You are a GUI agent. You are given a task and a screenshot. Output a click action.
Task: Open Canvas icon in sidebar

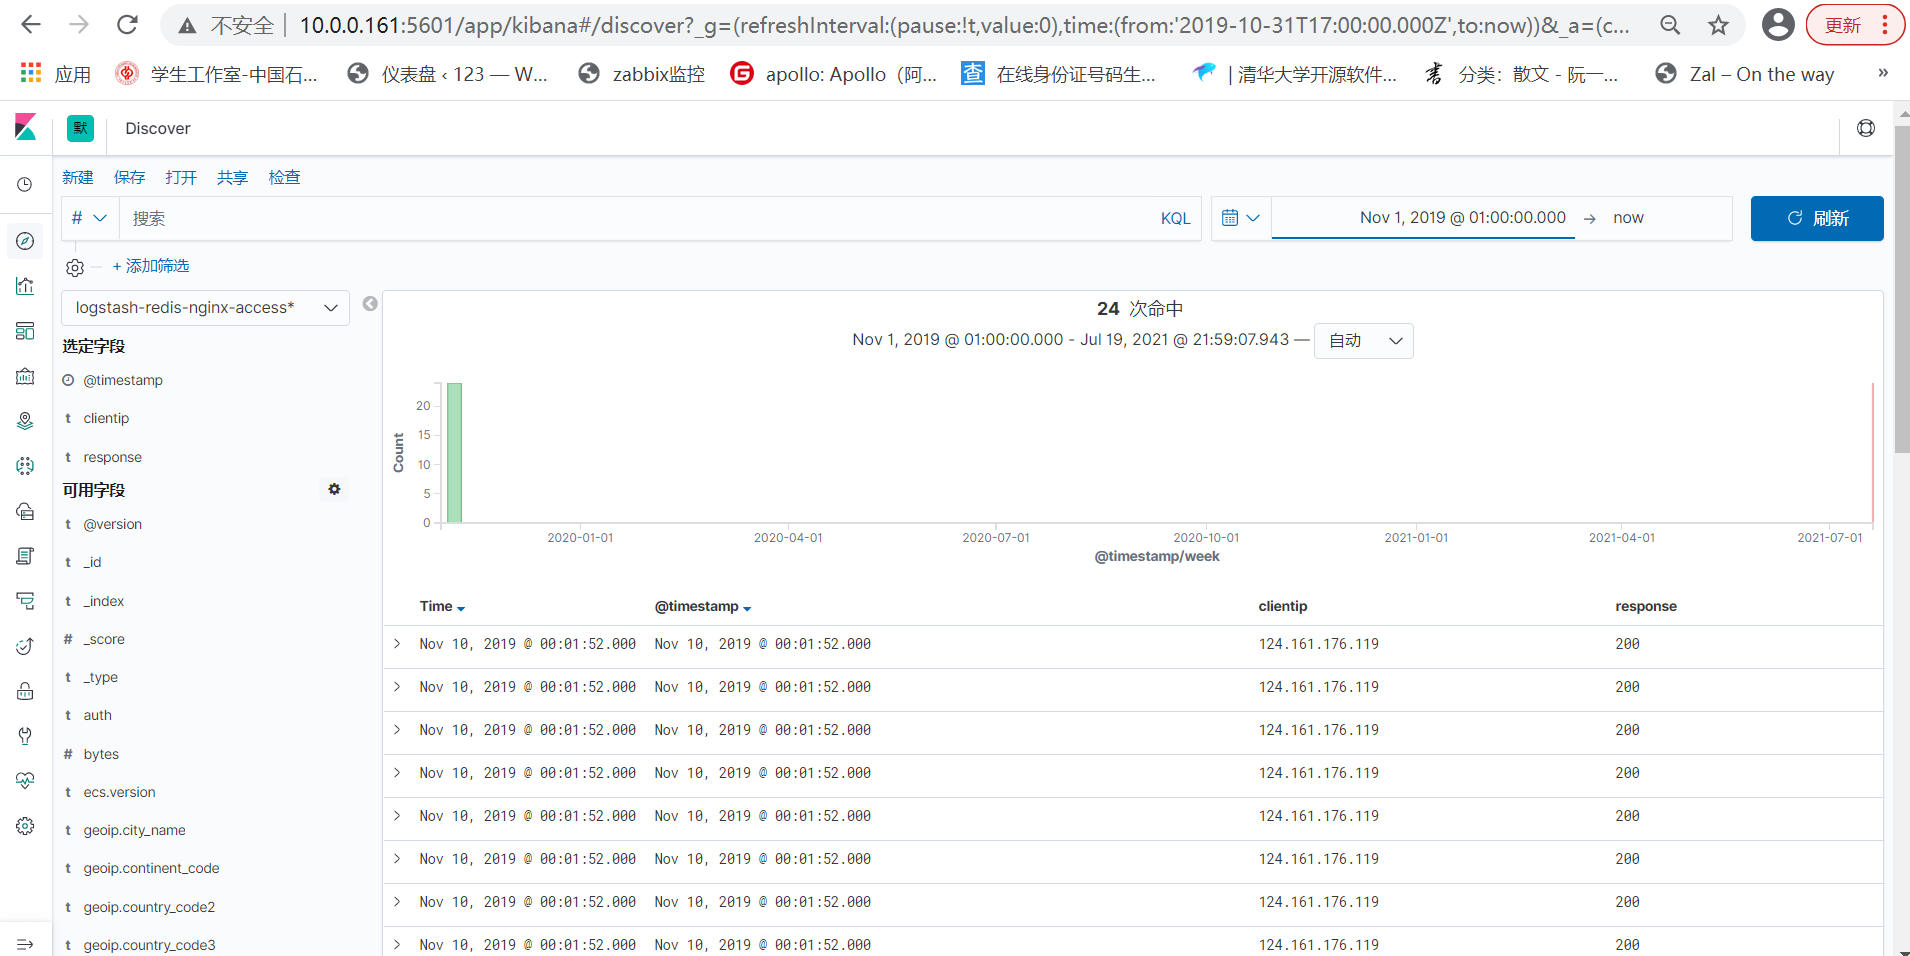click(x=25, y=376)
